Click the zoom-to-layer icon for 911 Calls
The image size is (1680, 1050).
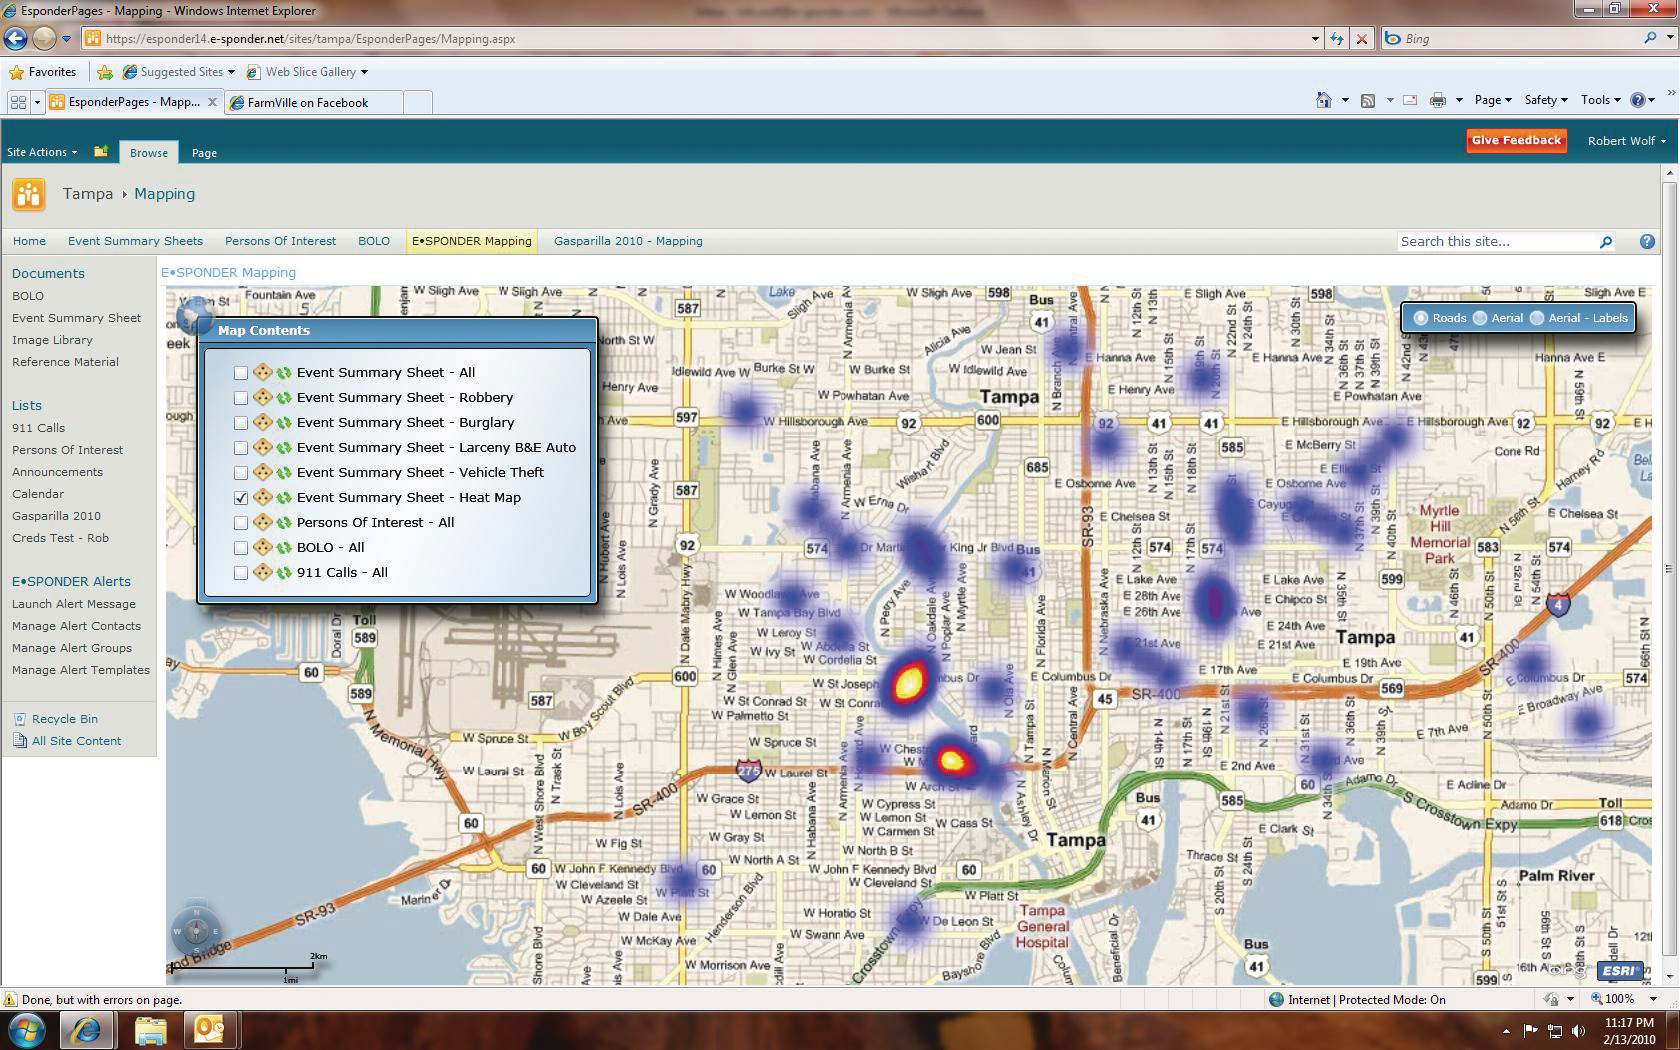pyautogui.click(x=262, y=573)
